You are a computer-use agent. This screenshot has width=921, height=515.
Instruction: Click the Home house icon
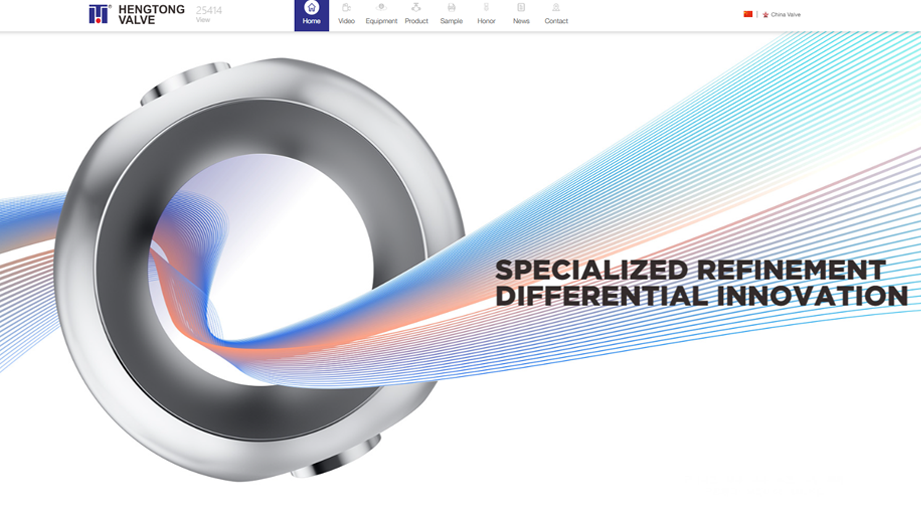(311, 7)
